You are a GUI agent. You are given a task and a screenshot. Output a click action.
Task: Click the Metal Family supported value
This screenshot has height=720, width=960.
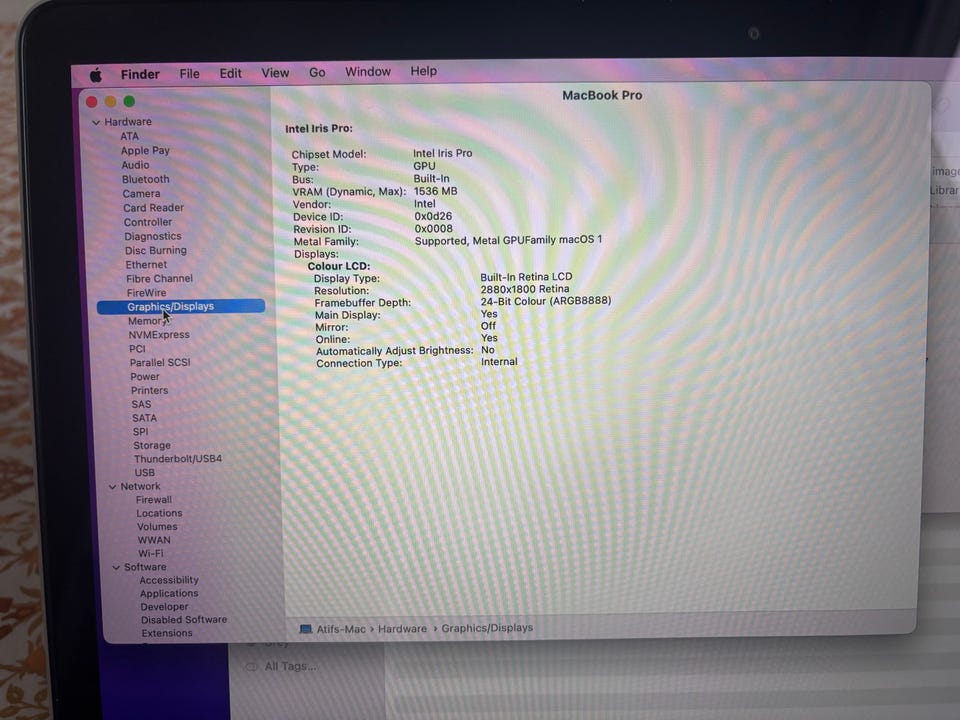coord(508,241)
